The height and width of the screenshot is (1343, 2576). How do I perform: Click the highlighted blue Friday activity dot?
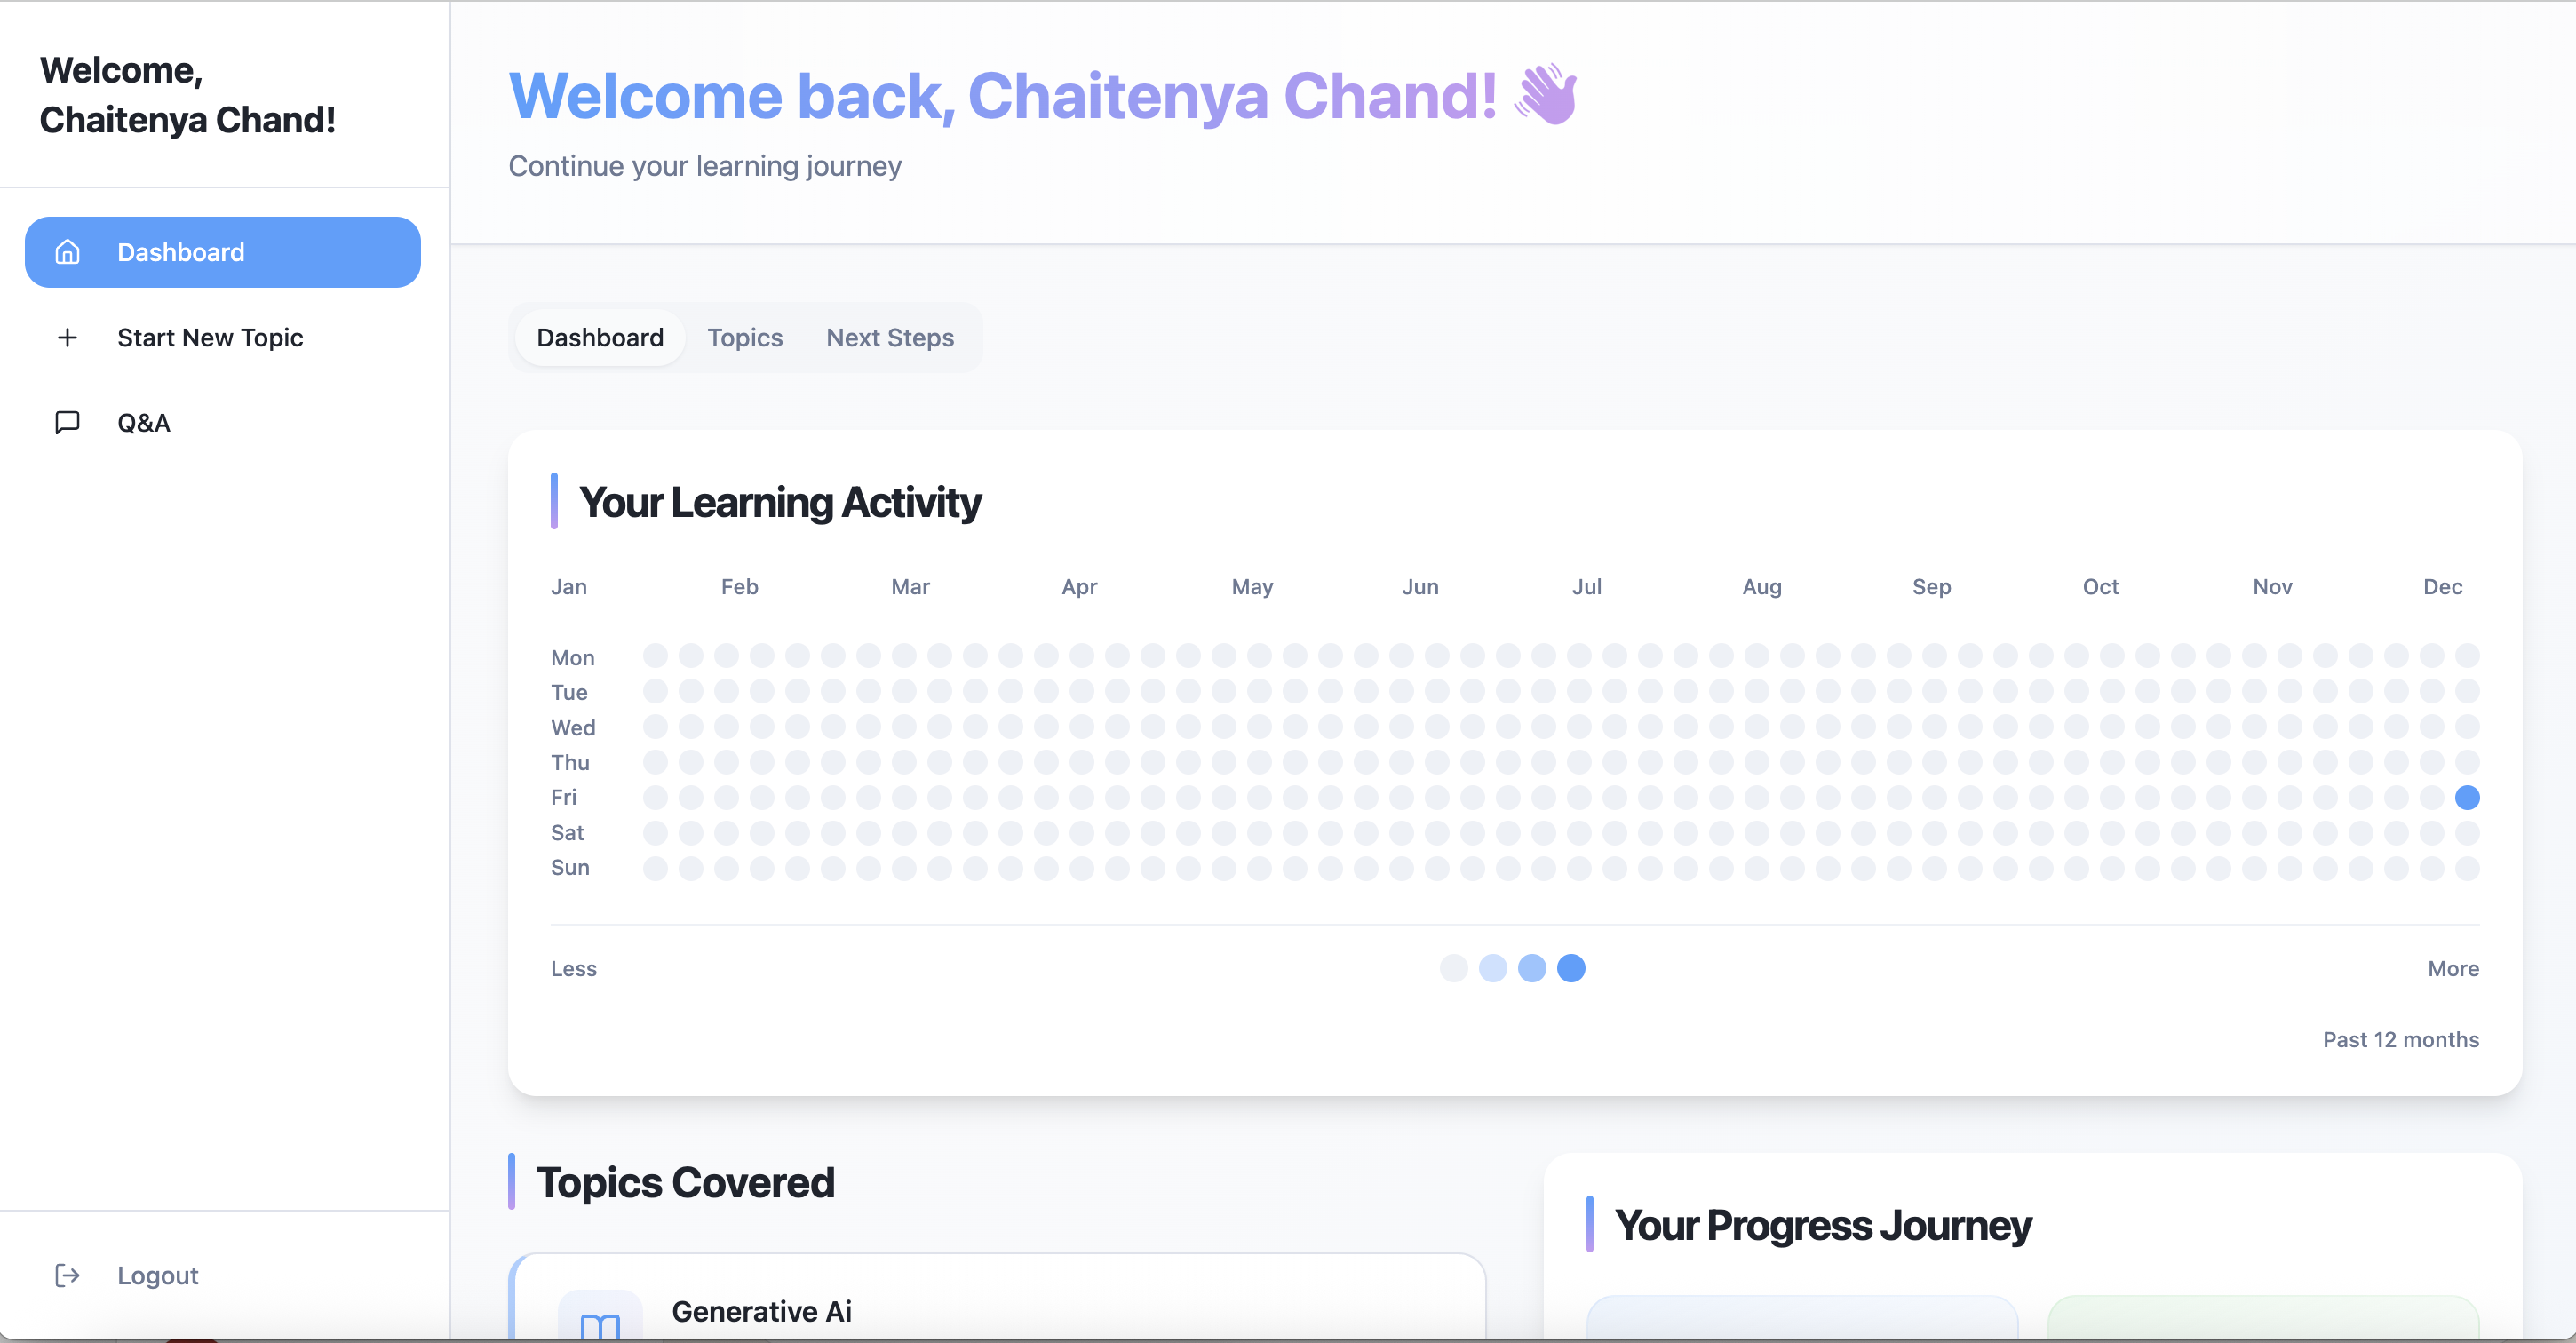[x=2467, y=797]
